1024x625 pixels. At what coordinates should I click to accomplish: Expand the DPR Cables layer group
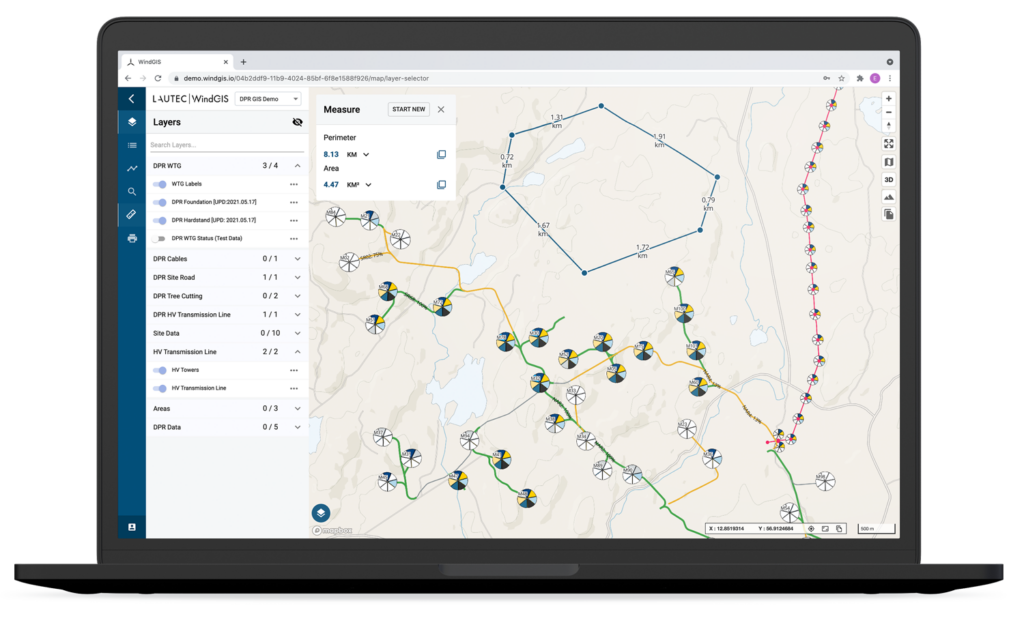[297, 259]
